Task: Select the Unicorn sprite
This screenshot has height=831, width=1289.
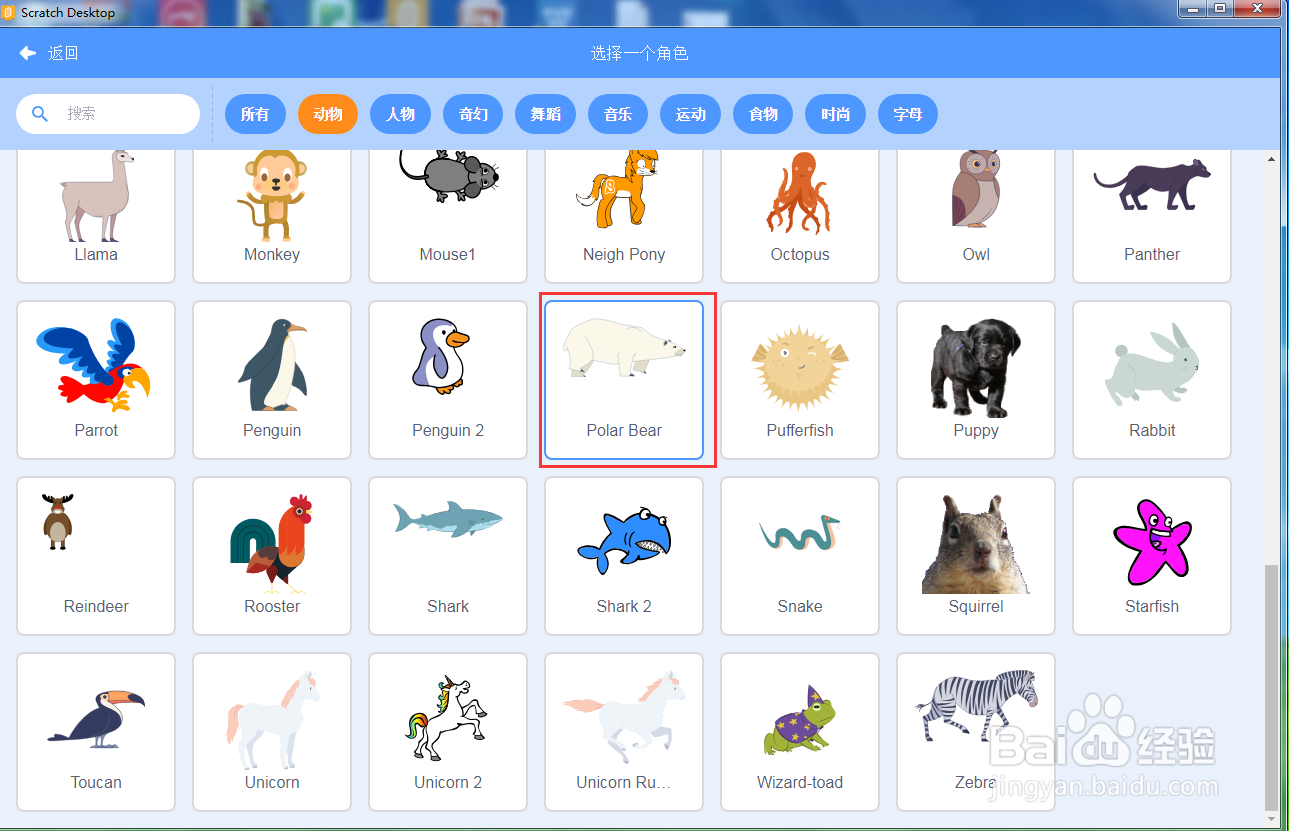Action: (x=272, y=732)
